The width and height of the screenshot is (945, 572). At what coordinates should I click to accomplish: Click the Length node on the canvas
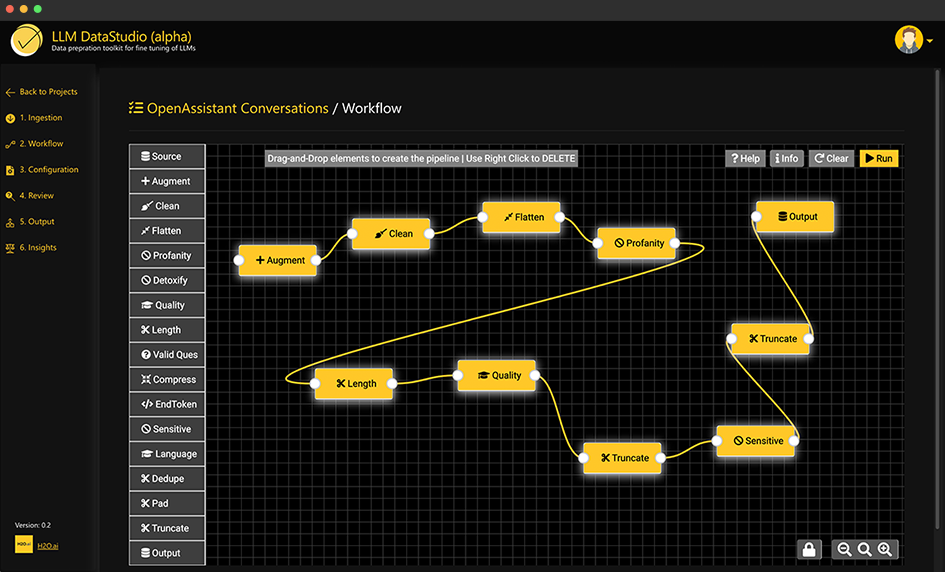click(x=354, y=383)
